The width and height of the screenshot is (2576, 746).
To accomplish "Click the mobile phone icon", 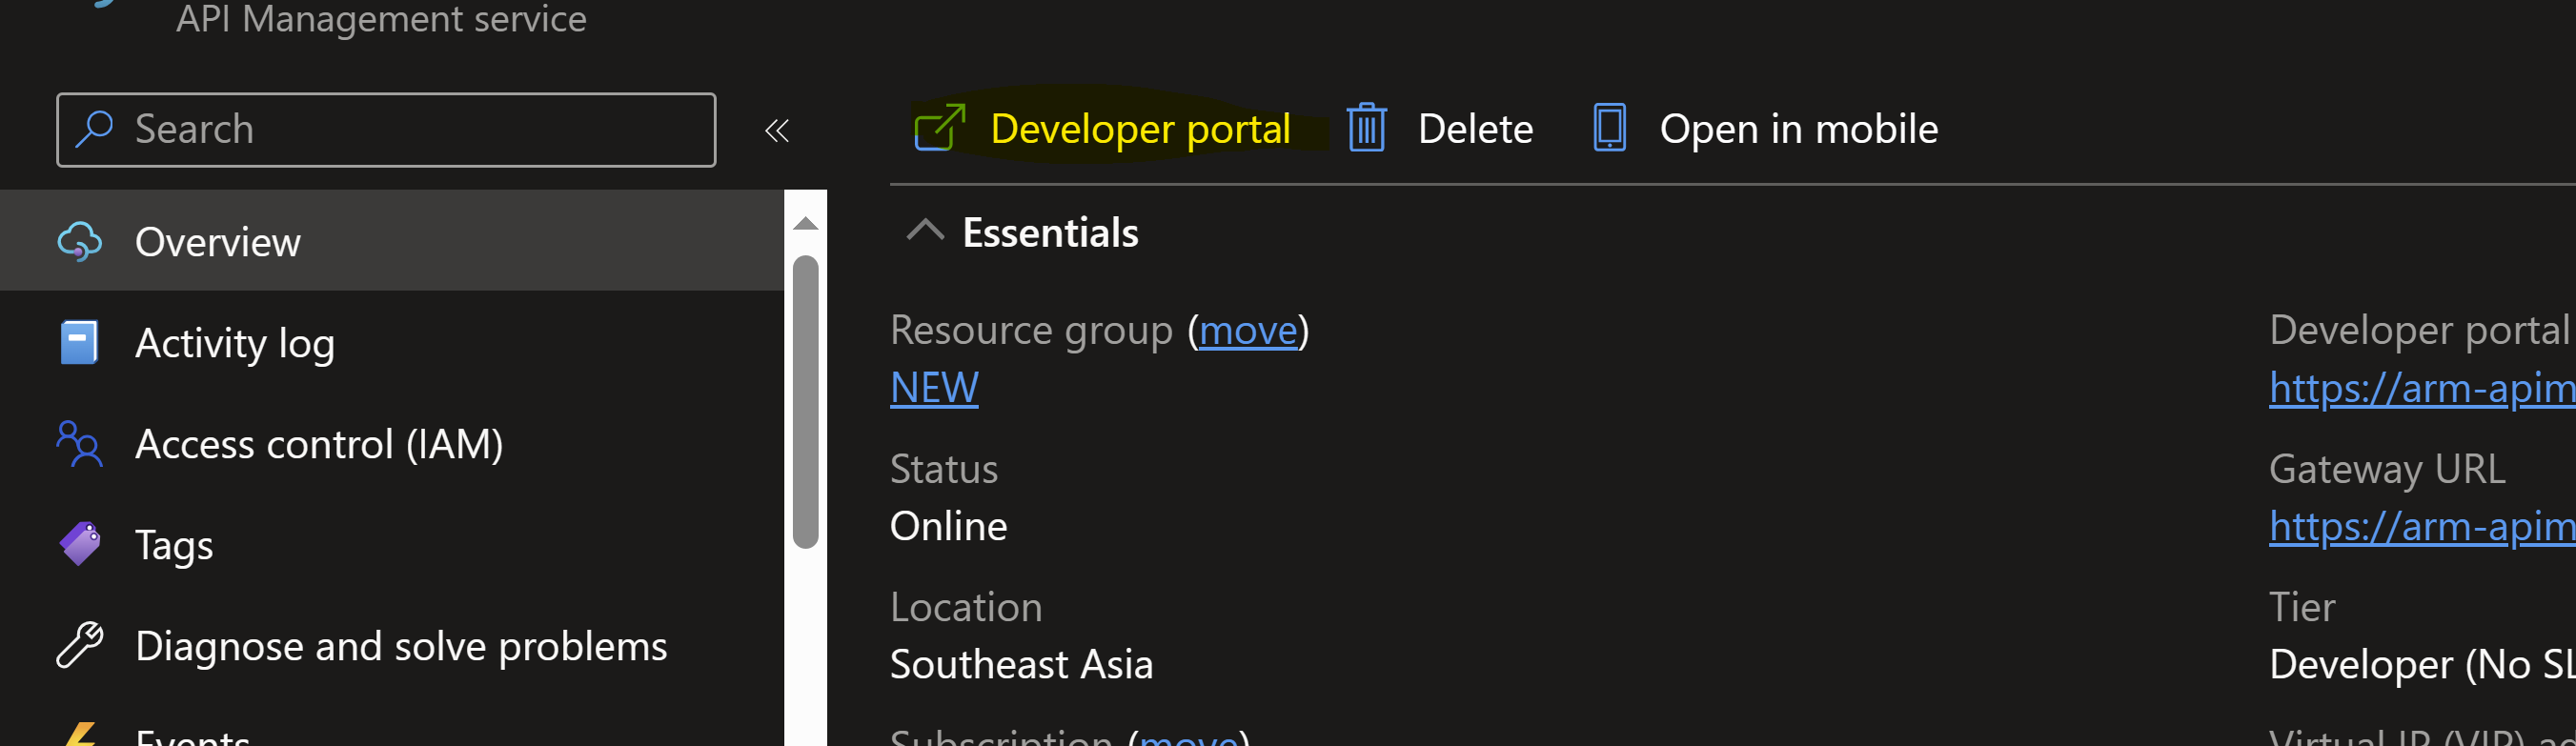I will tap(1609, 128).
